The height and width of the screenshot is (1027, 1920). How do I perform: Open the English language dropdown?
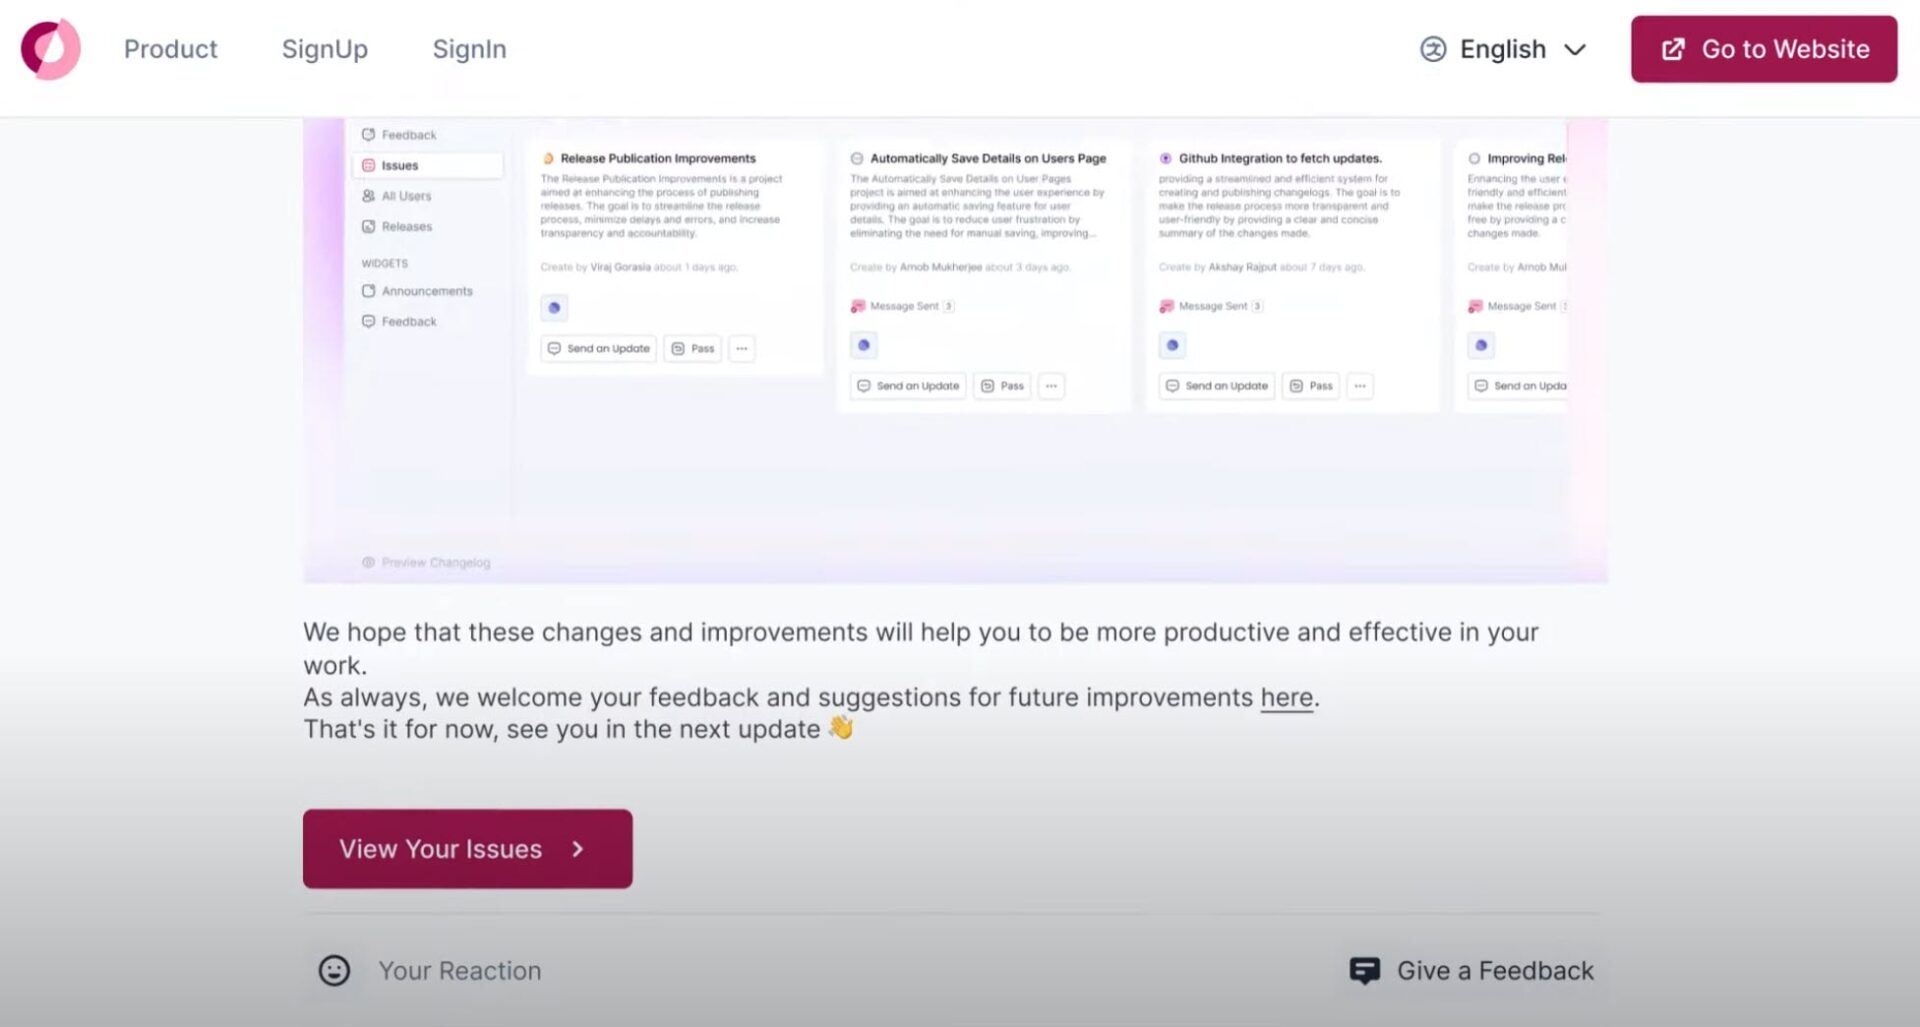[x=1503, y=49]
